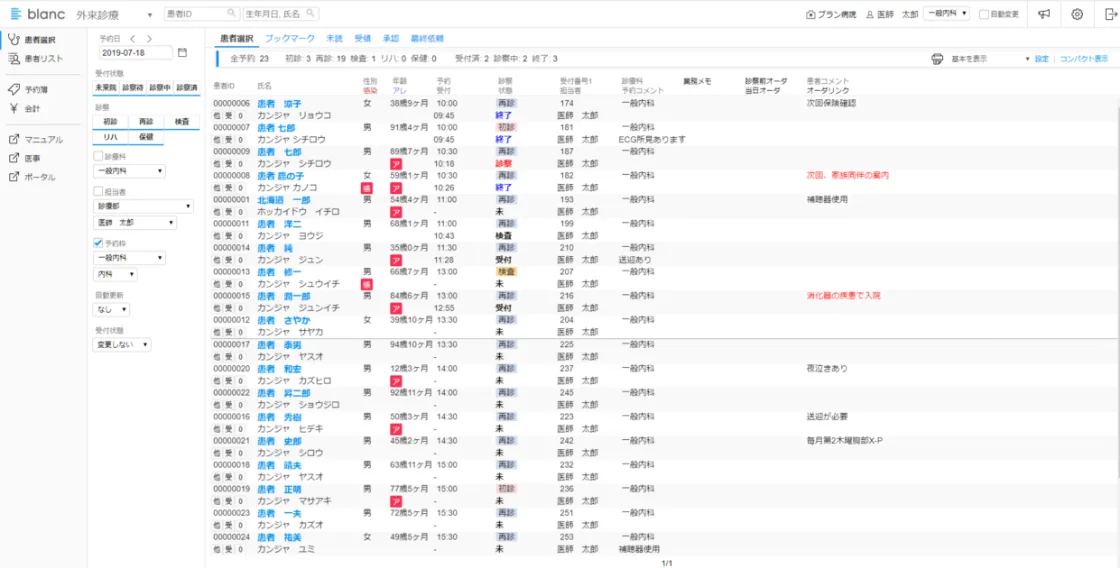Viewport: 1120px width, 568px height.
Task: Click the hospital icon next to プラン病院
Action: pos(810,14)
